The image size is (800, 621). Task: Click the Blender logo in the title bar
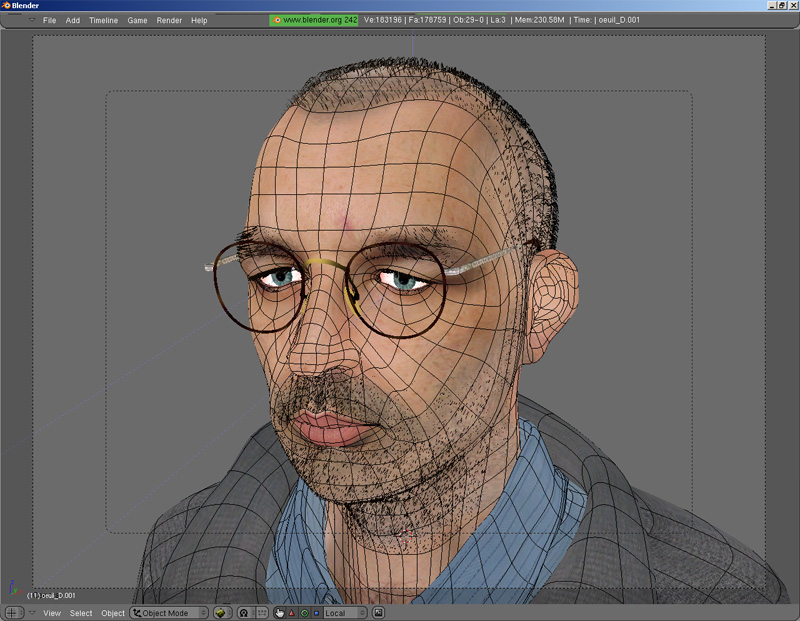pyautogui.click(x=6, y=5)
